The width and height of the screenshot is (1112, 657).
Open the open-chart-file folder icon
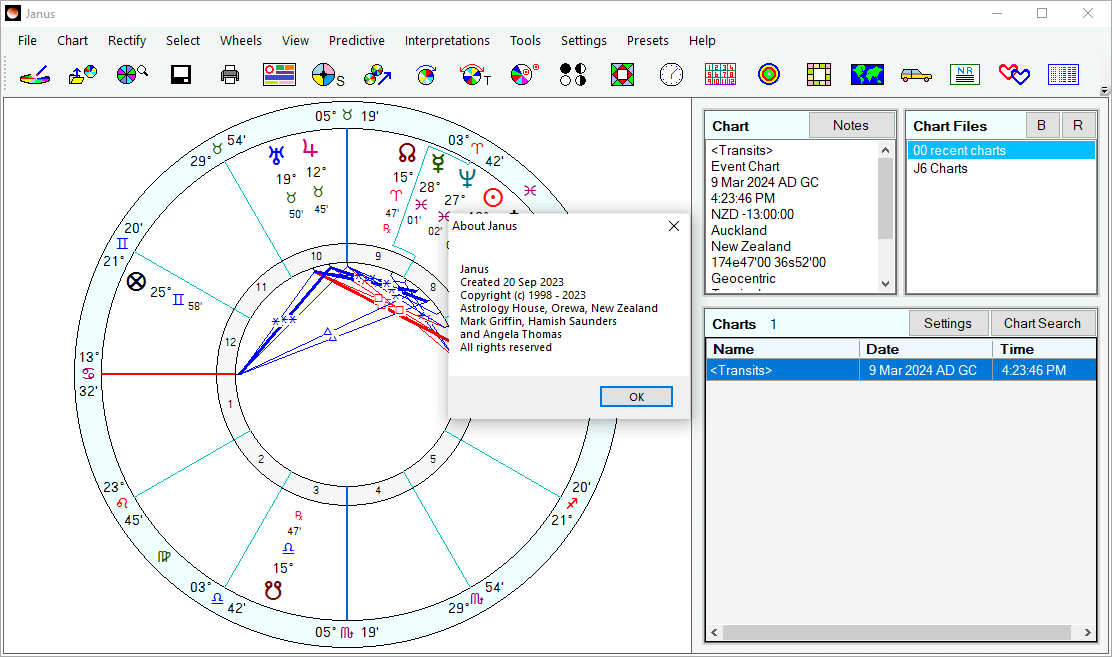(82, 74)
